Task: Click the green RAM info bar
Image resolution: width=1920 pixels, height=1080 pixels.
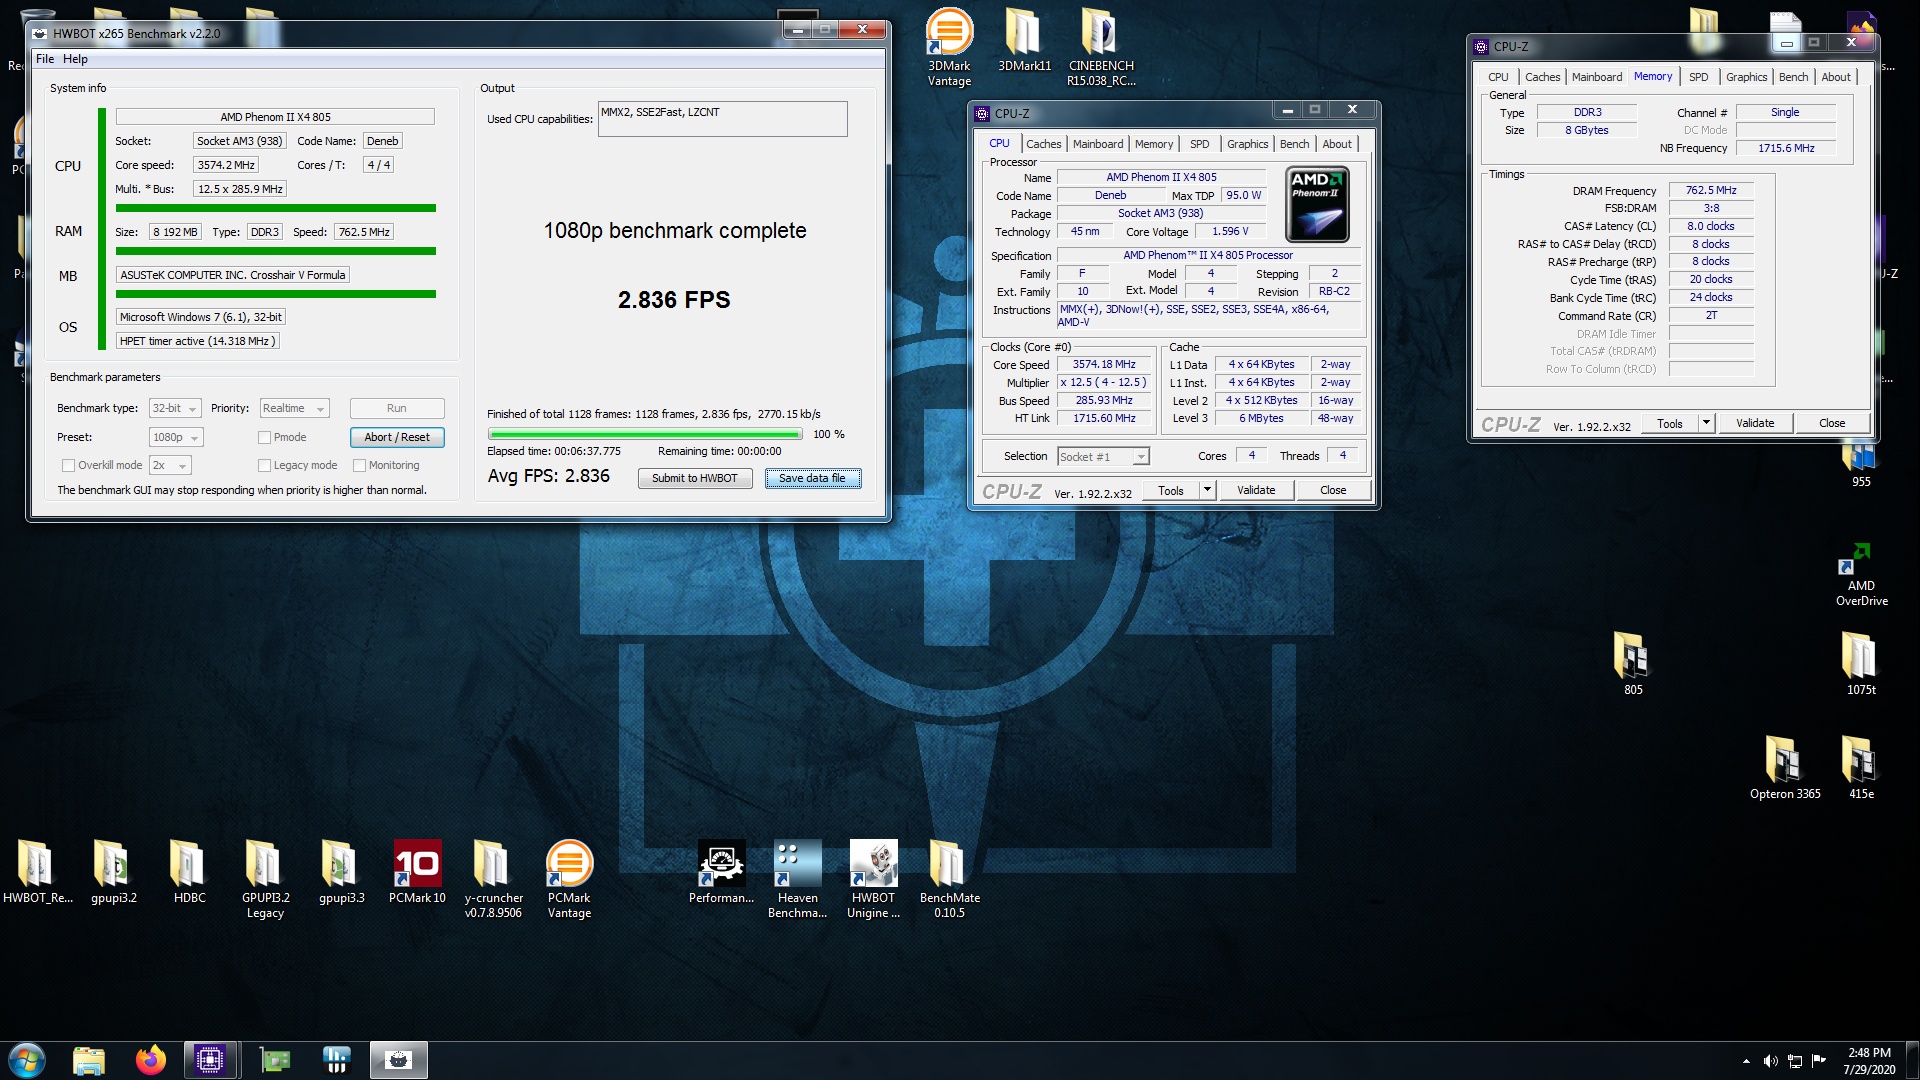Action: [275, 251]
